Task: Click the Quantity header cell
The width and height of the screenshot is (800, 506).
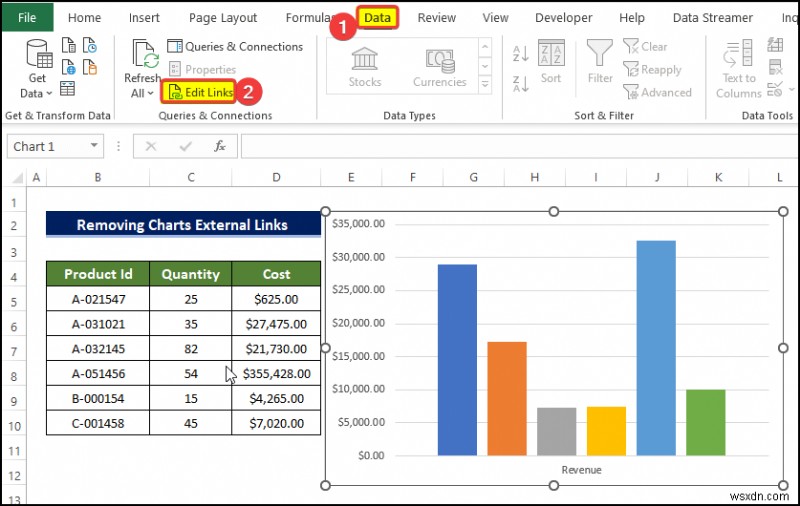Action: pos(190,274)
